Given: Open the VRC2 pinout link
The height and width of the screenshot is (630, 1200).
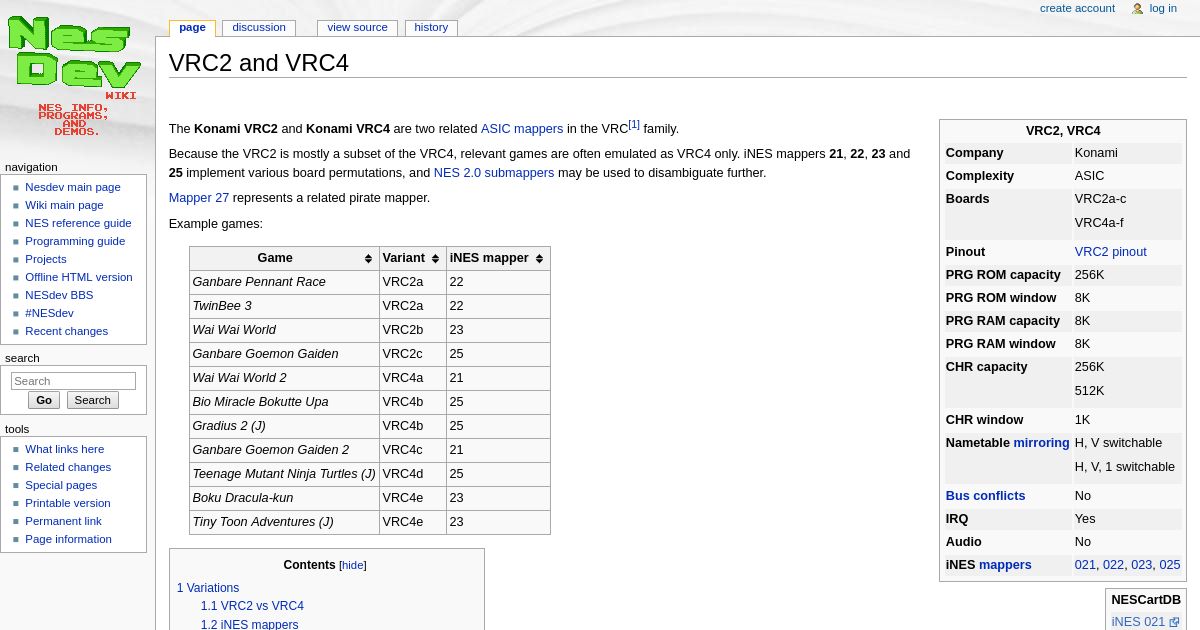Looking at the screenshot, I should coord(1111,252).
